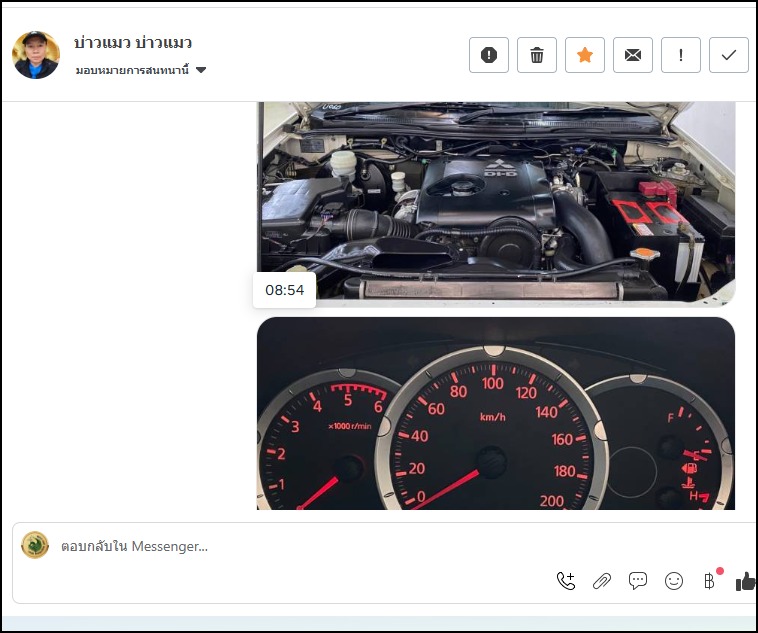This screenshot has height=633, width=758.
Task: Delete conversation using the trash can icon
Action: pyautogui.click(x=537, y=55)
